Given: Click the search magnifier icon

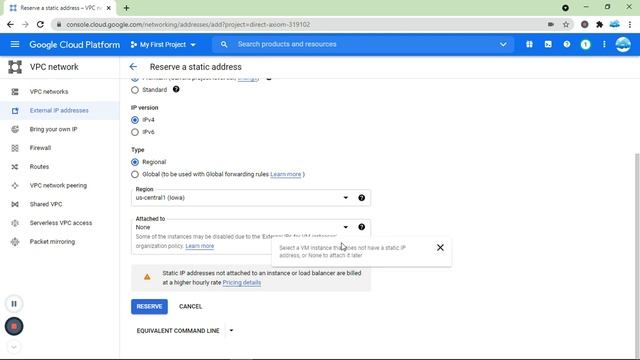Looking at the screenshot, I should click(x=224, y=44).
